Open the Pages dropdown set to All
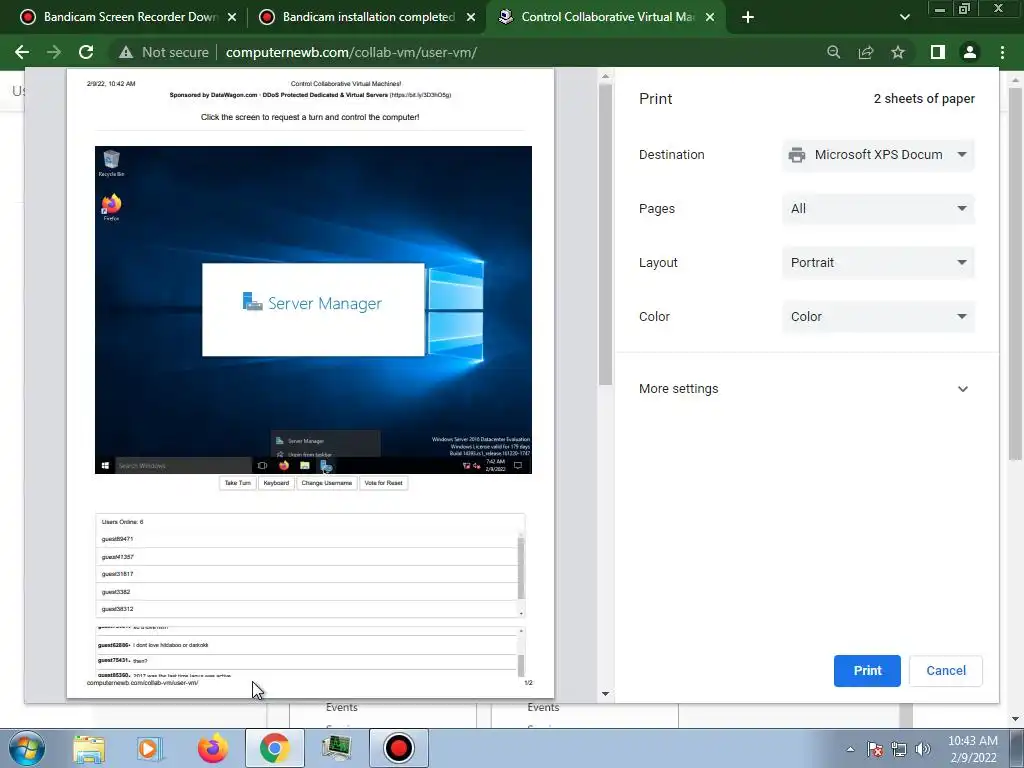Image resolution: width=1024 pixels, height=768 pixels. coord(878,209)
